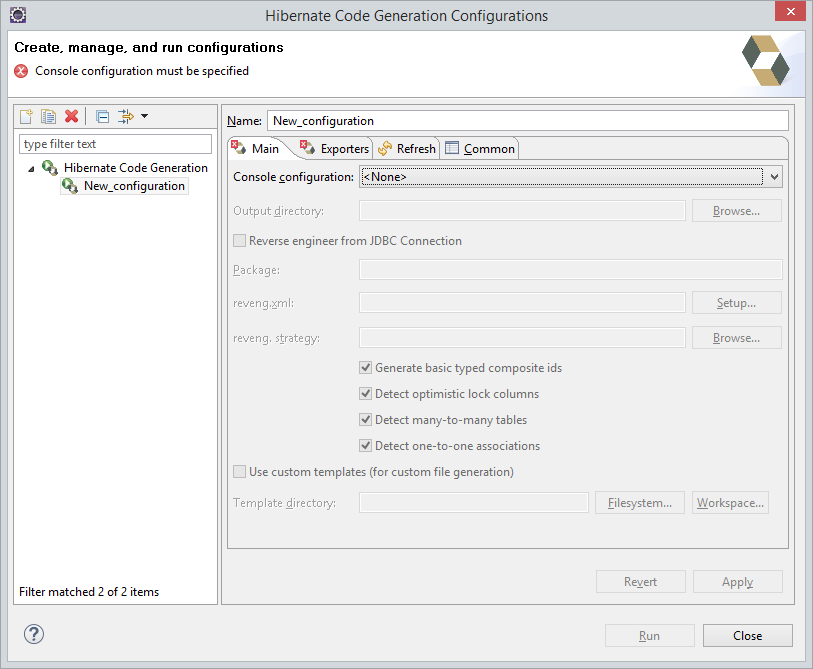Click the Workspace button
This screenshot has height=669, width=813.
tap(731, 503)
